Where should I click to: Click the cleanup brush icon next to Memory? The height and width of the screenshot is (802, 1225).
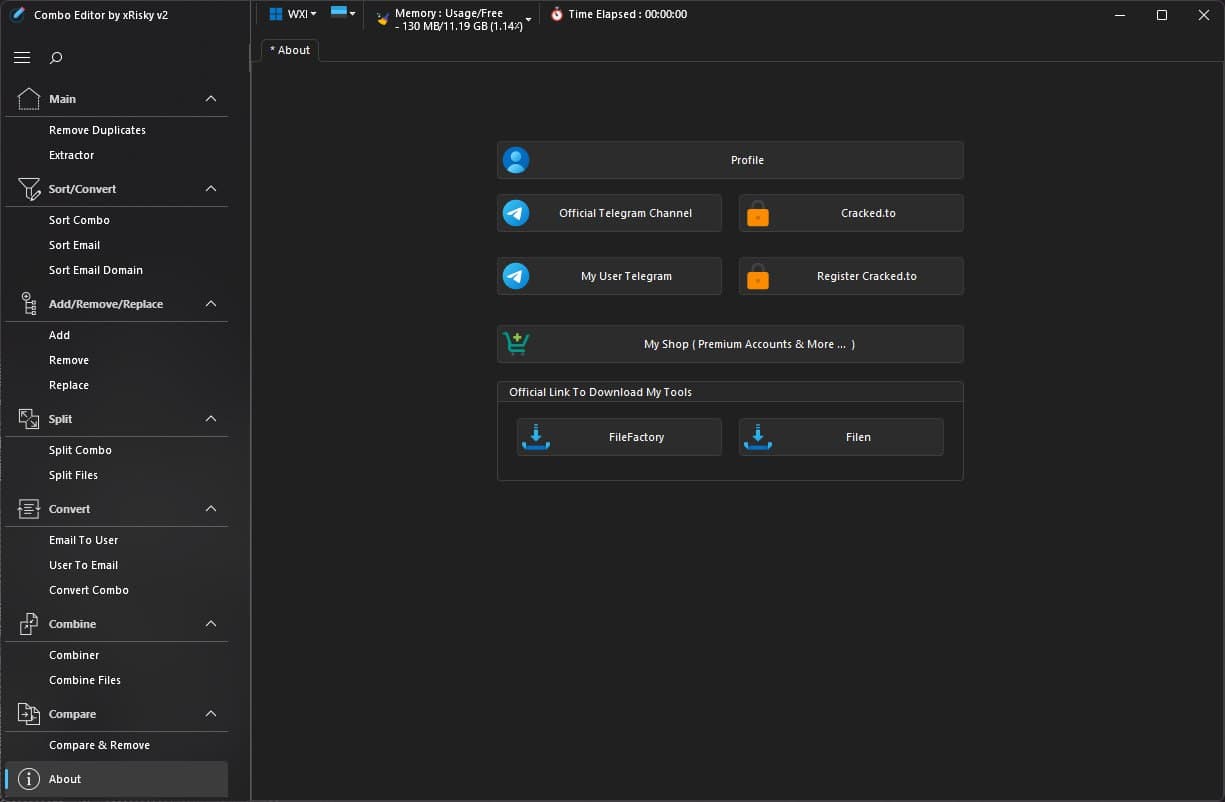381,18
